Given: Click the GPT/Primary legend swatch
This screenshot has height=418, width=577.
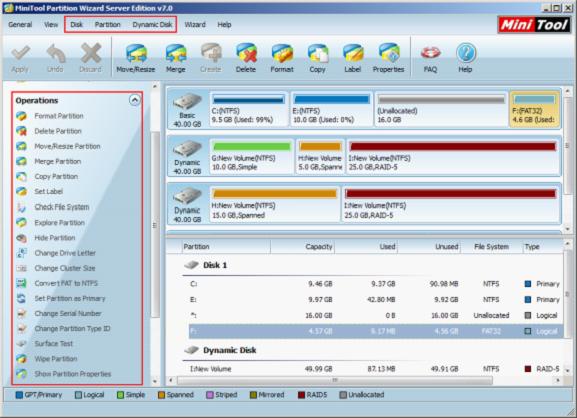Looking at the screenshot, I should pos(19,395).
